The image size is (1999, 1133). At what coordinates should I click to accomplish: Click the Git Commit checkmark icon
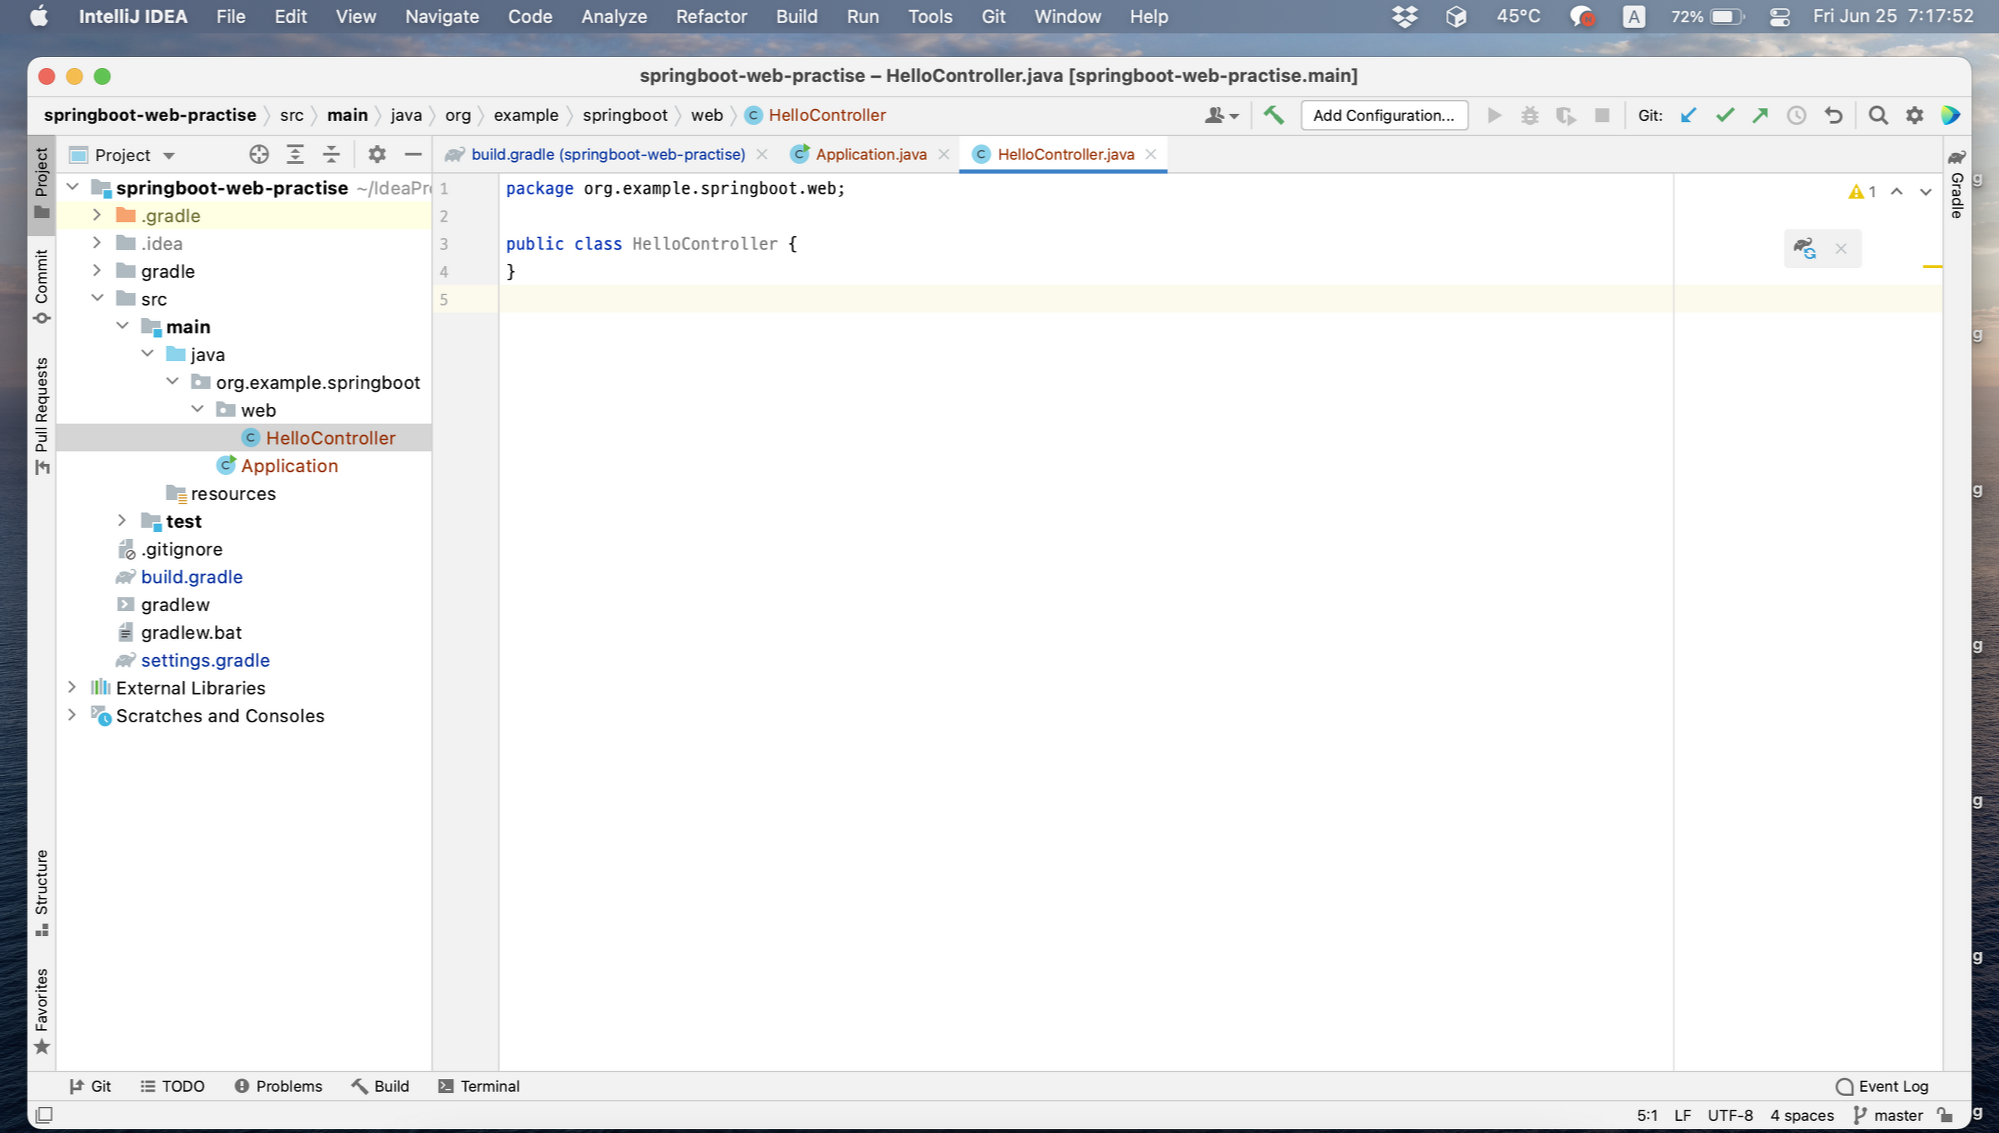(x=1724, y=115)
